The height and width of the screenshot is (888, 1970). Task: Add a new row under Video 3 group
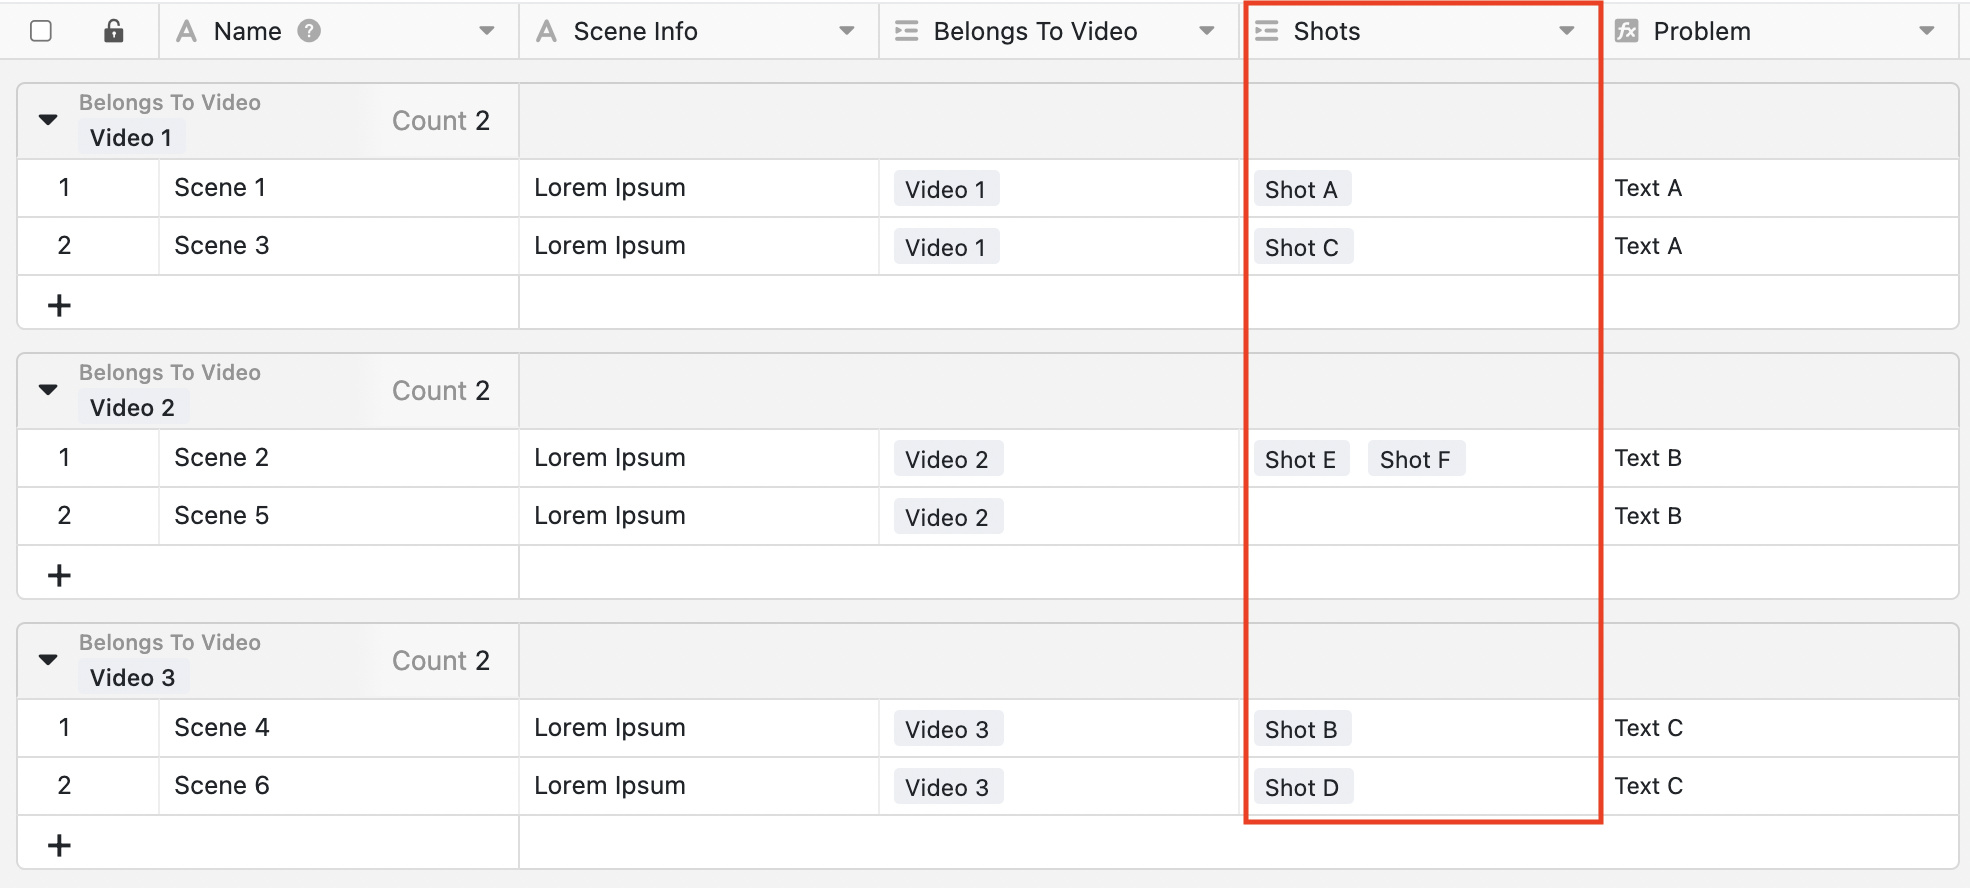click(x=60, y=845)
